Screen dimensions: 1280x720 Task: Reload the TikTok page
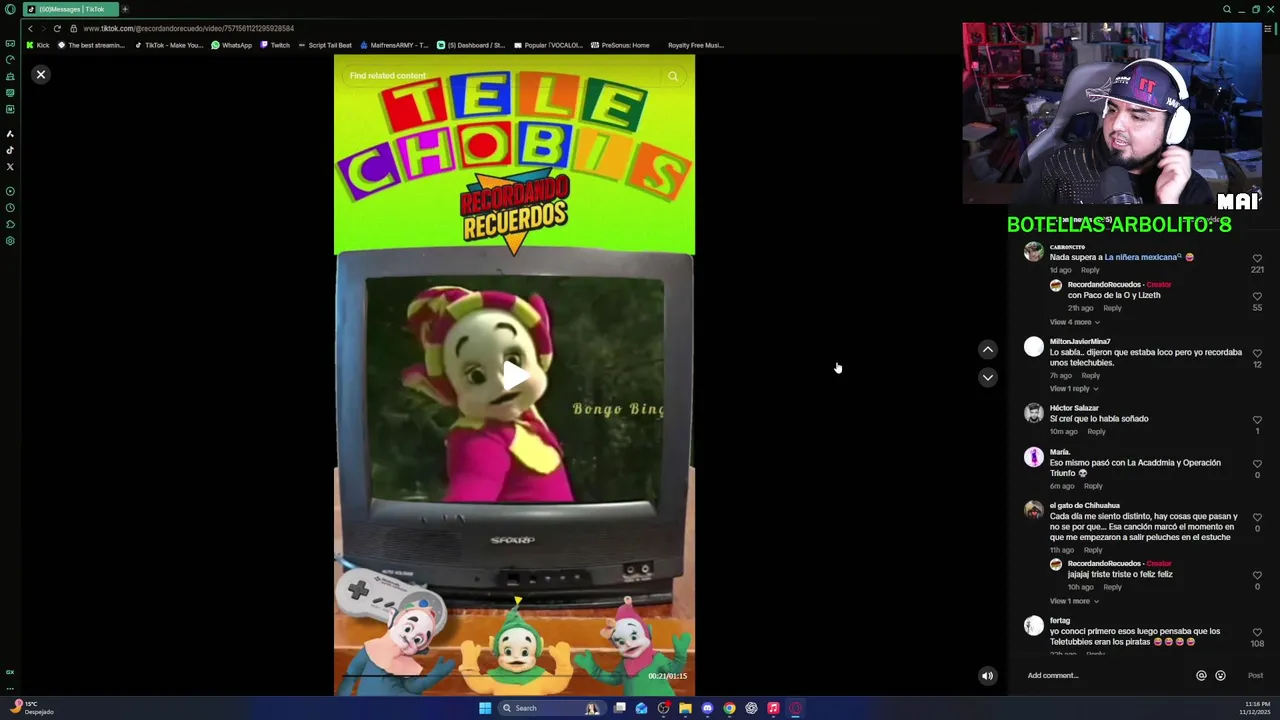pos(57,28)
